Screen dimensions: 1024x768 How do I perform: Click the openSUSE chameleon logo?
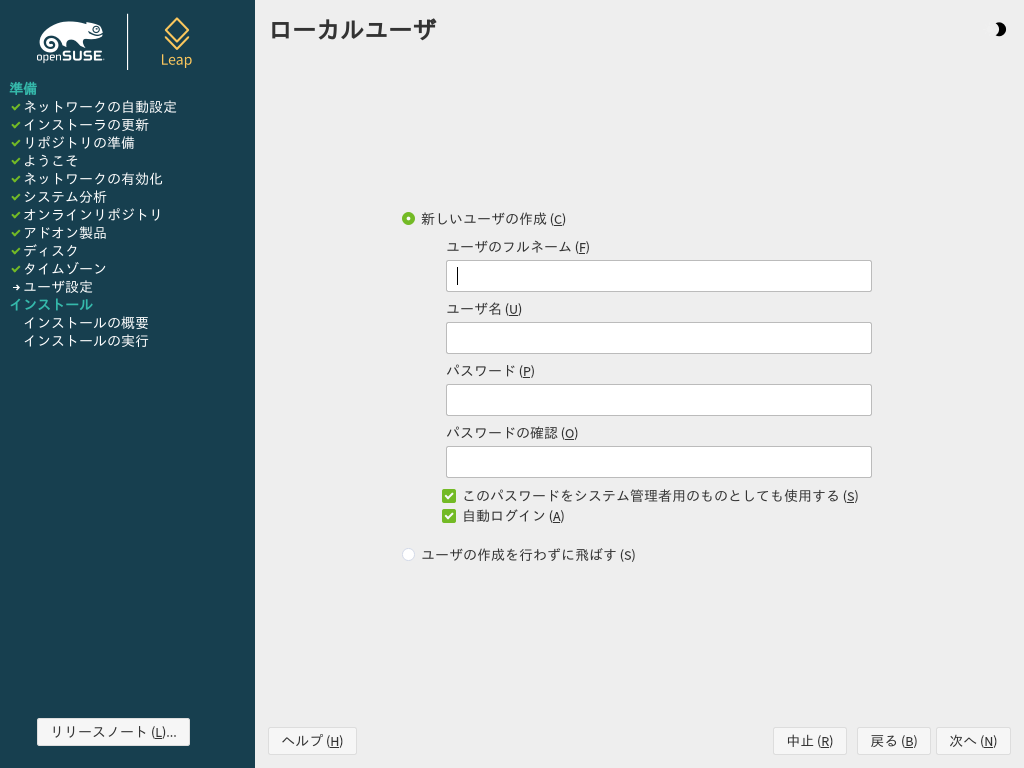(x=70, y=42)
